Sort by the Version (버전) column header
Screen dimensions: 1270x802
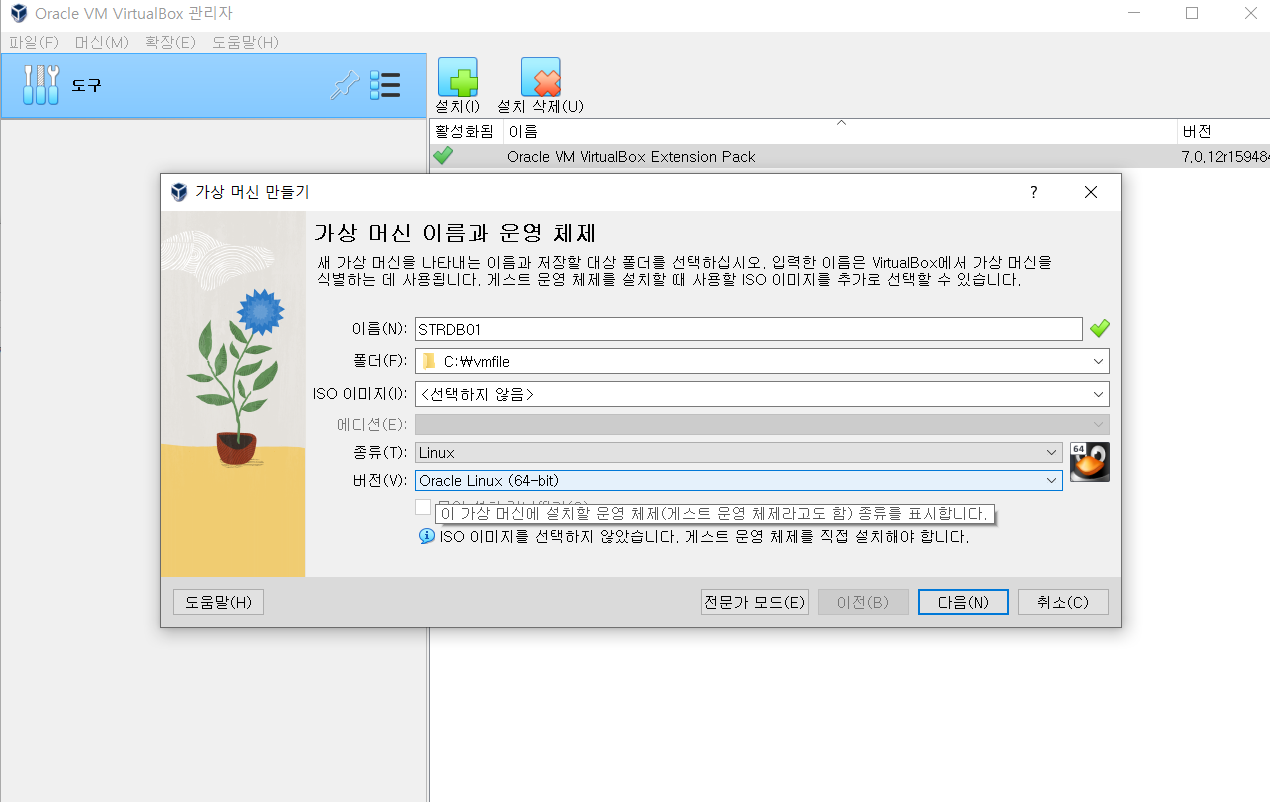(x=1224, y=131)
